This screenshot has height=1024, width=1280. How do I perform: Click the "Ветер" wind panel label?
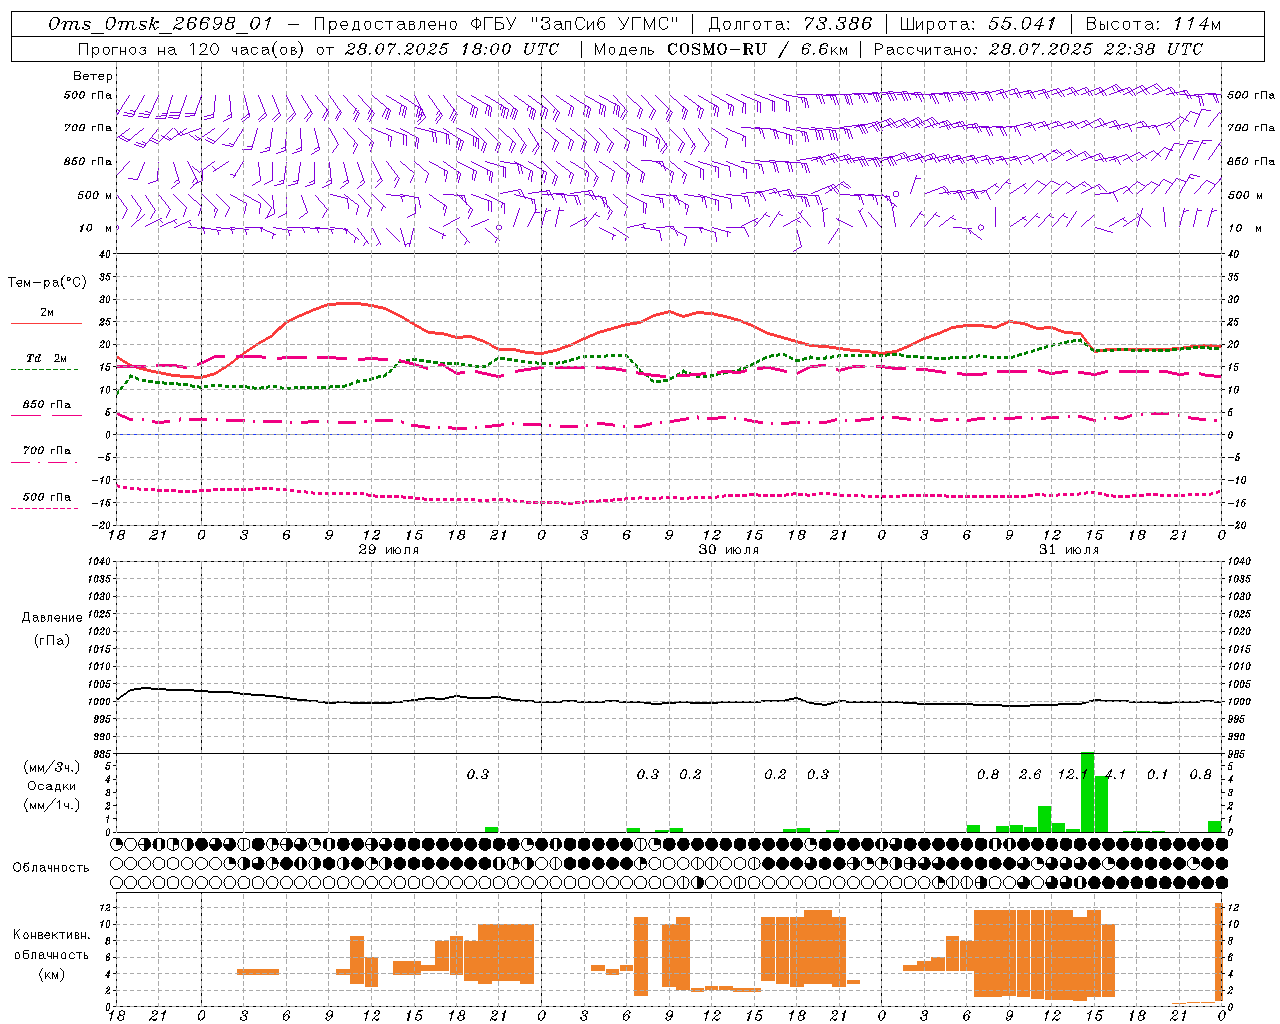pyautogui.click(x=93, y=76)
